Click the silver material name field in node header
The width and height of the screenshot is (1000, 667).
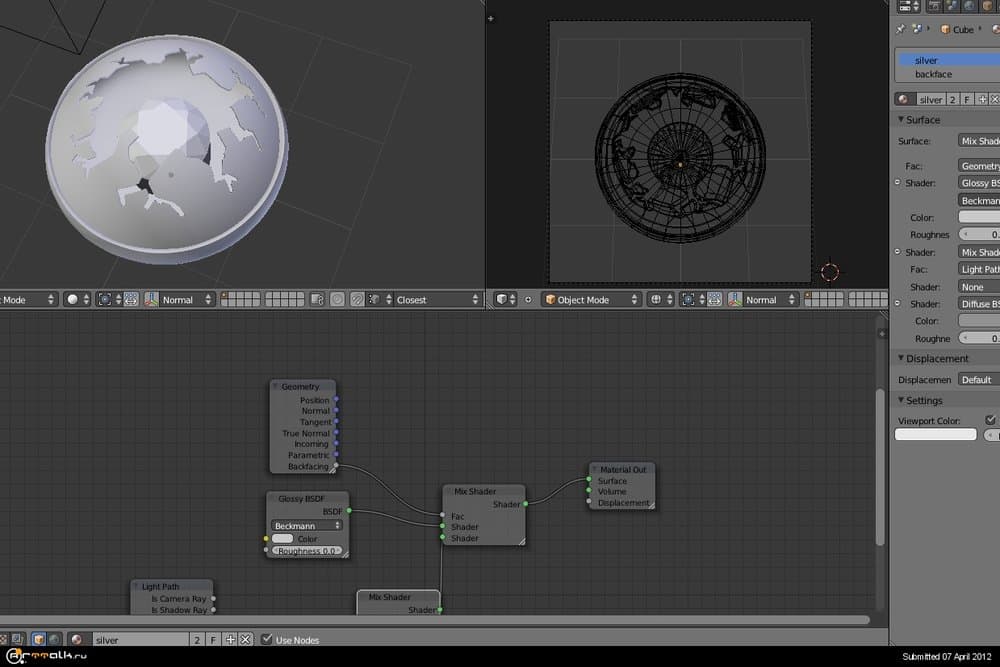pos(140,639)
